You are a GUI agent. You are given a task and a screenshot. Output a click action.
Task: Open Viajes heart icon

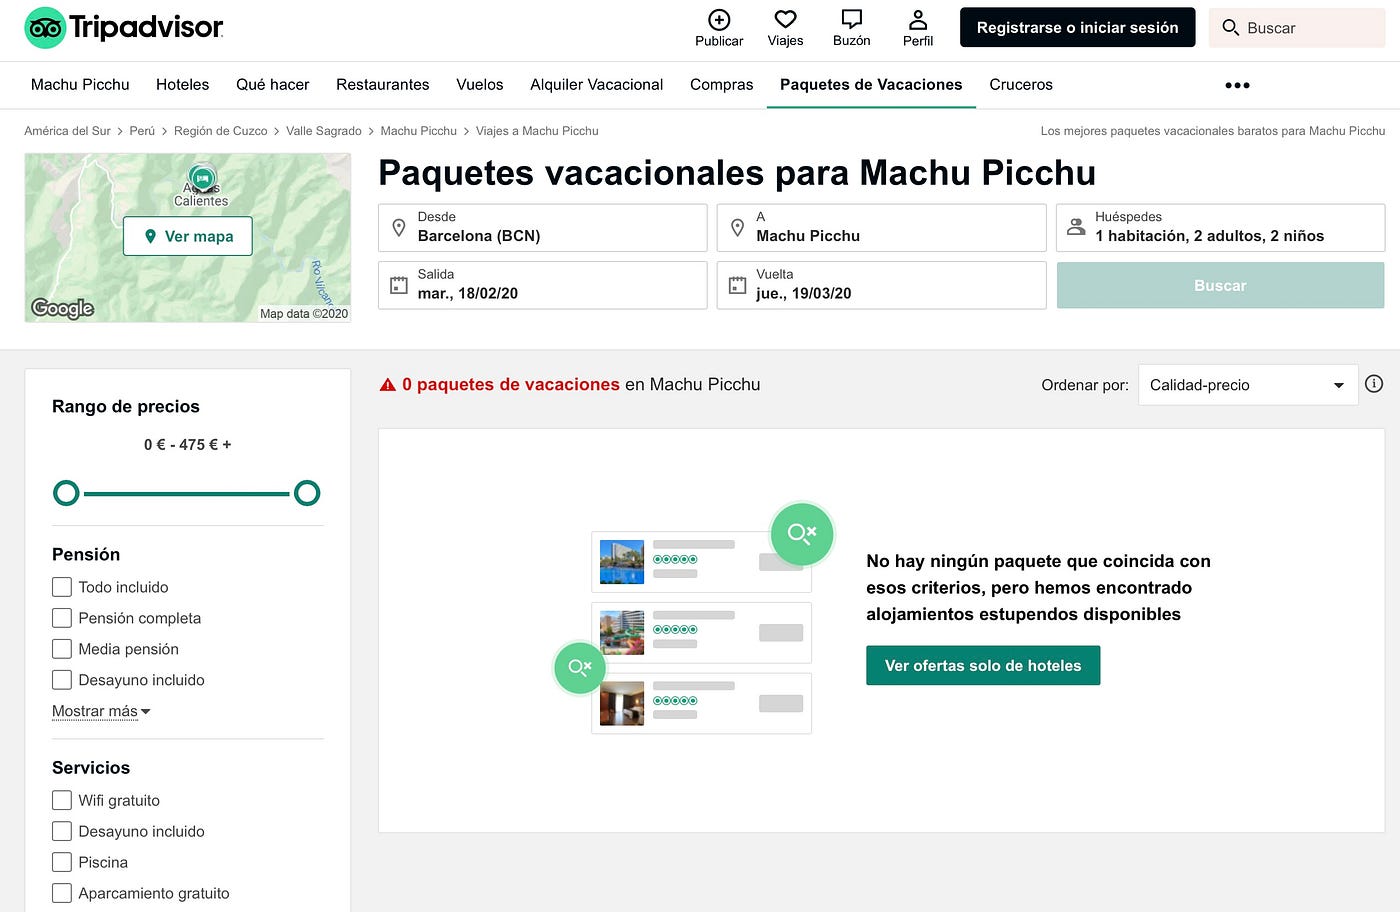click(x=785, y=19)
